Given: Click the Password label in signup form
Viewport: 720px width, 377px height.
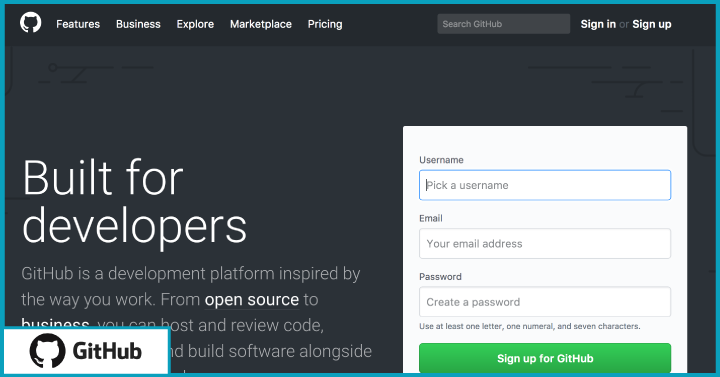Looking at the screenshot, I should [x=440, y=276].
